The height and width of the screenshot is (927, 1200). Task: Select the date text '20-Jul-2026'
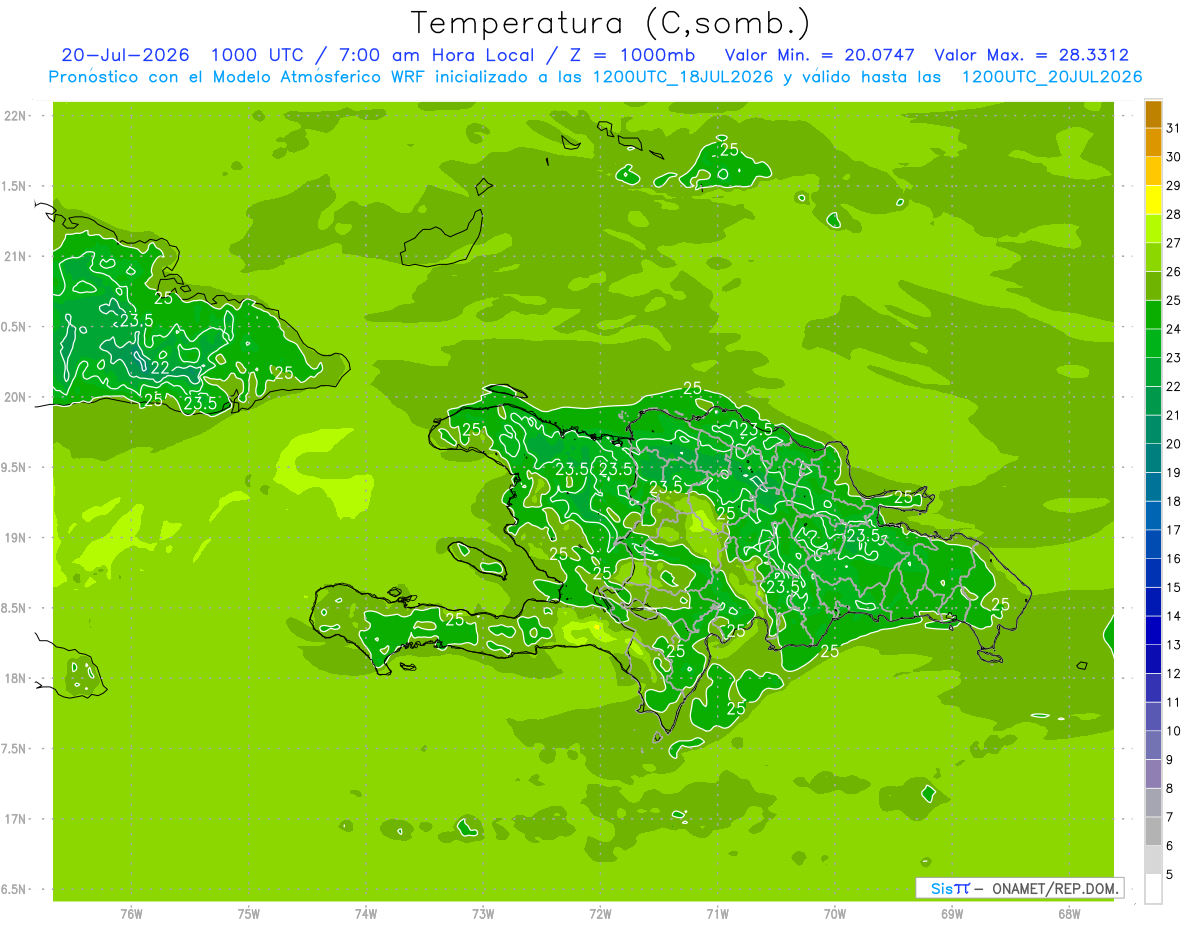[125, 55]
